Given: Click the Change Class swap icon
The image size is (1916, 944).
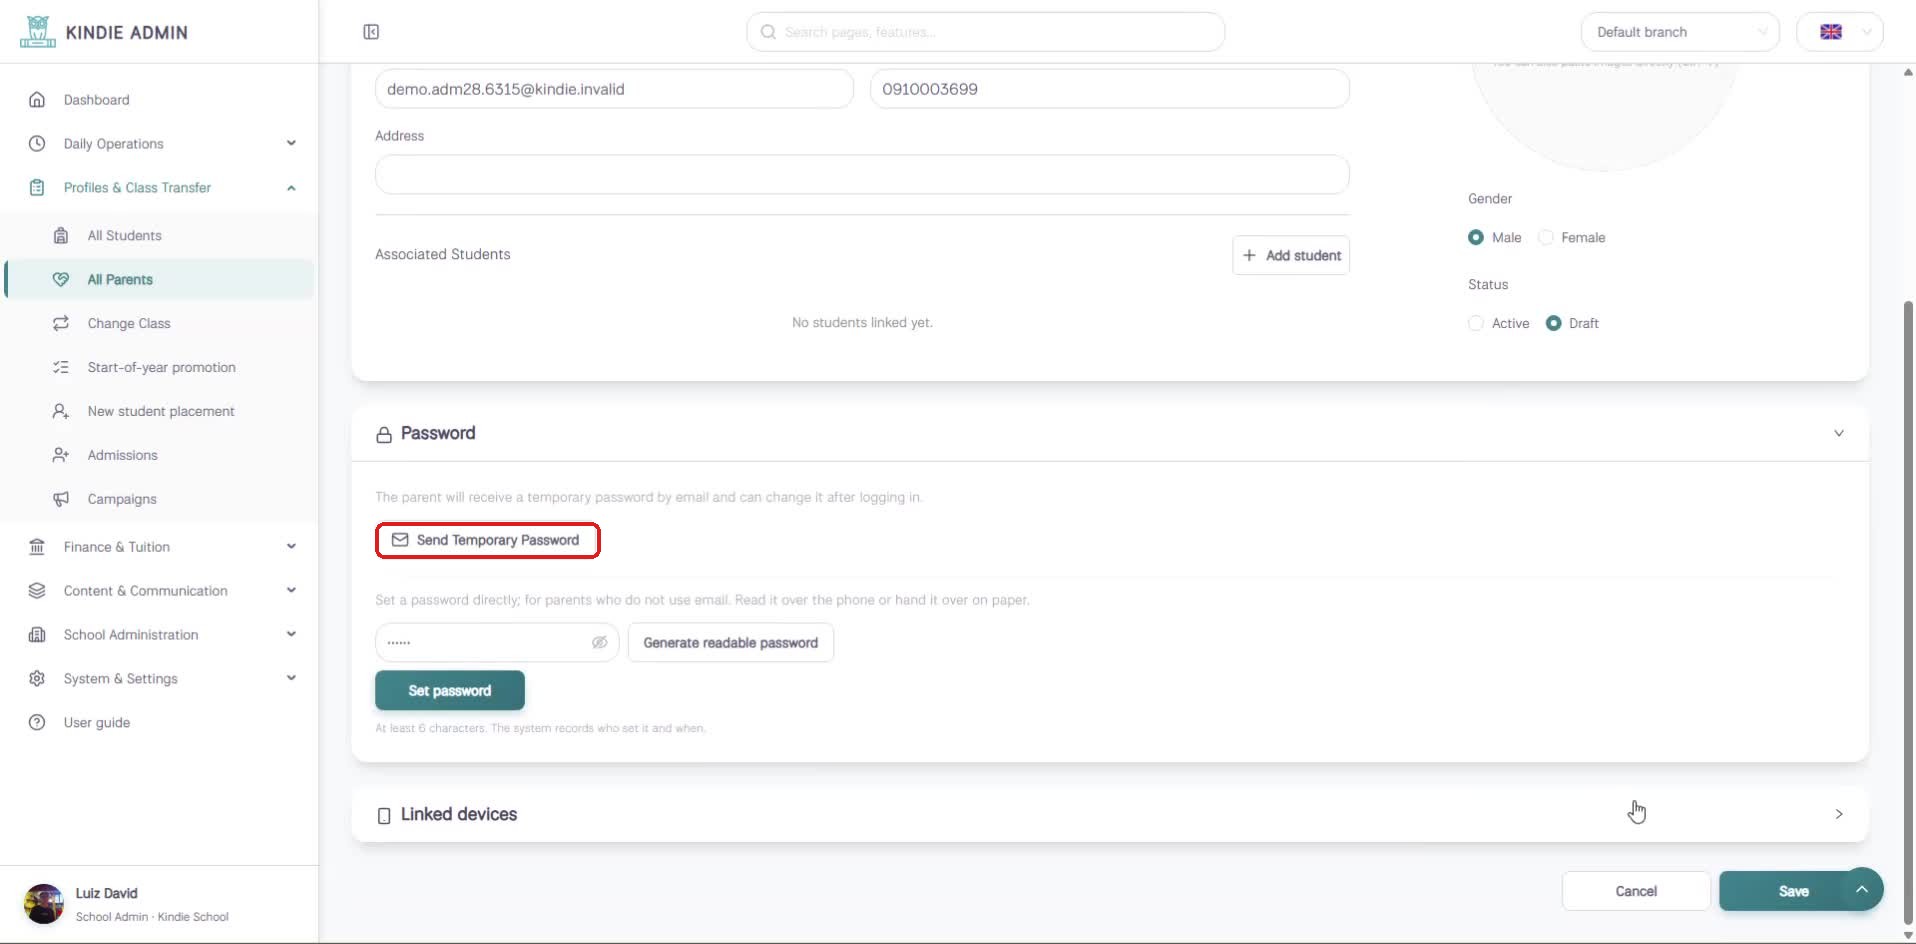Looking at the screenshot, I should click(x=61, y=323).
